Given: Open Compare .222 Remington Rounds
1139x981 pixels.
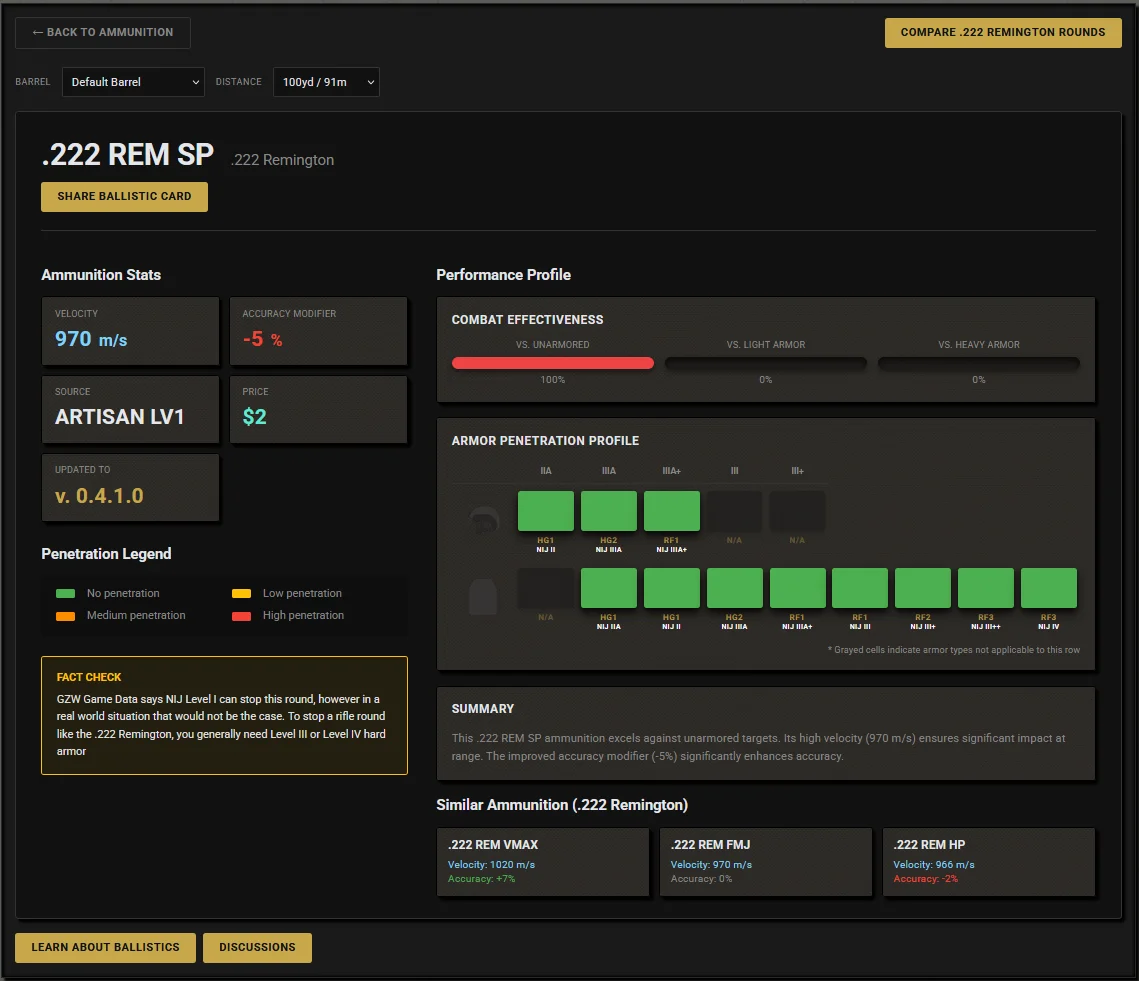Looking at the screenshot, I should (1002, 33).
